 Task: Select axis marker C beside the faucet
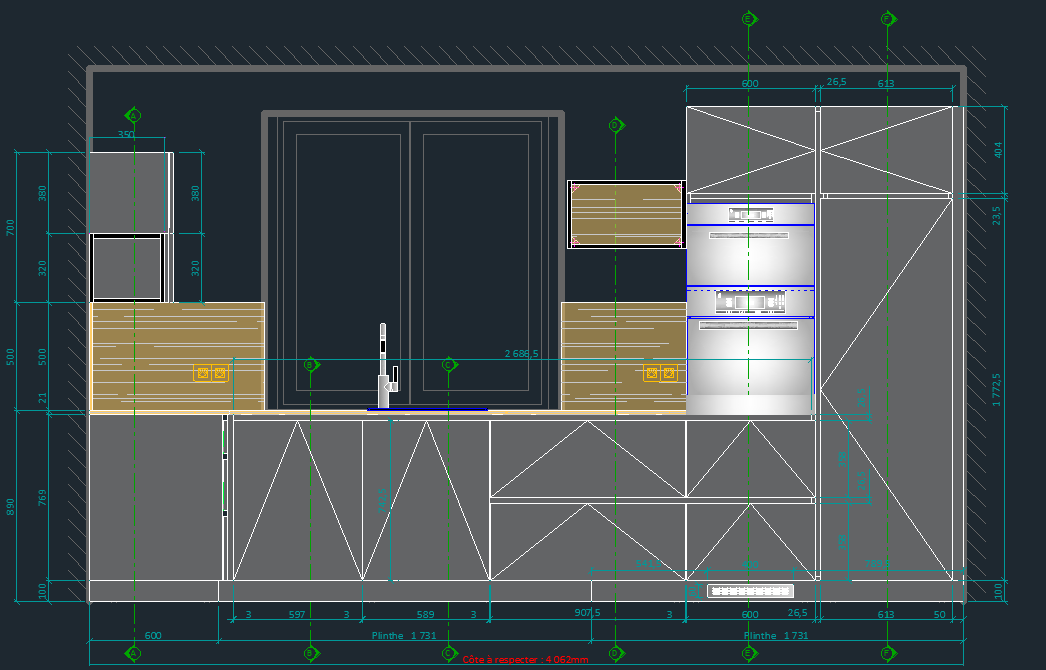[x=448, y=365]
